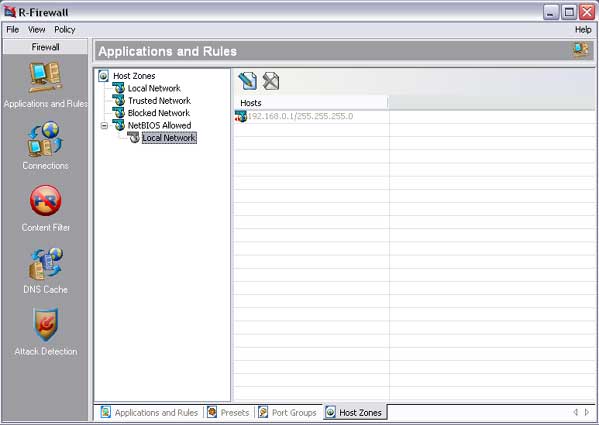Select the NetBIOS Allowed zone

159,125
